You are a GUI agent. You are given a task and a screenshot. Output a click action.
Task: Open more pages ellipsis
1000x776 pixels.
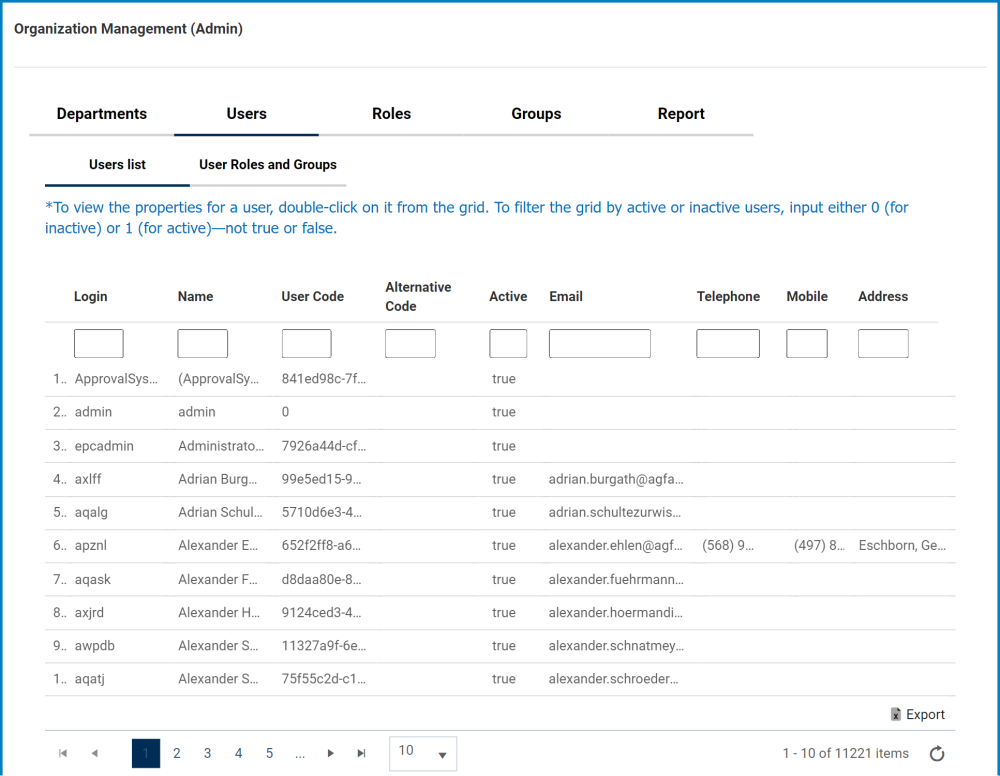300,753
